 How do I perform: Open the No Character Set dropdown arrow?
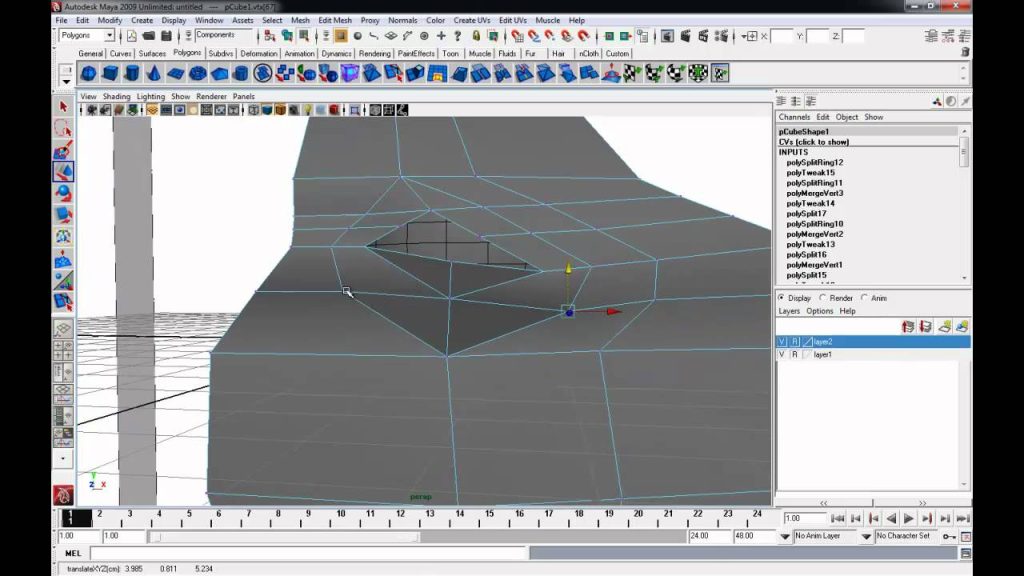866,536
